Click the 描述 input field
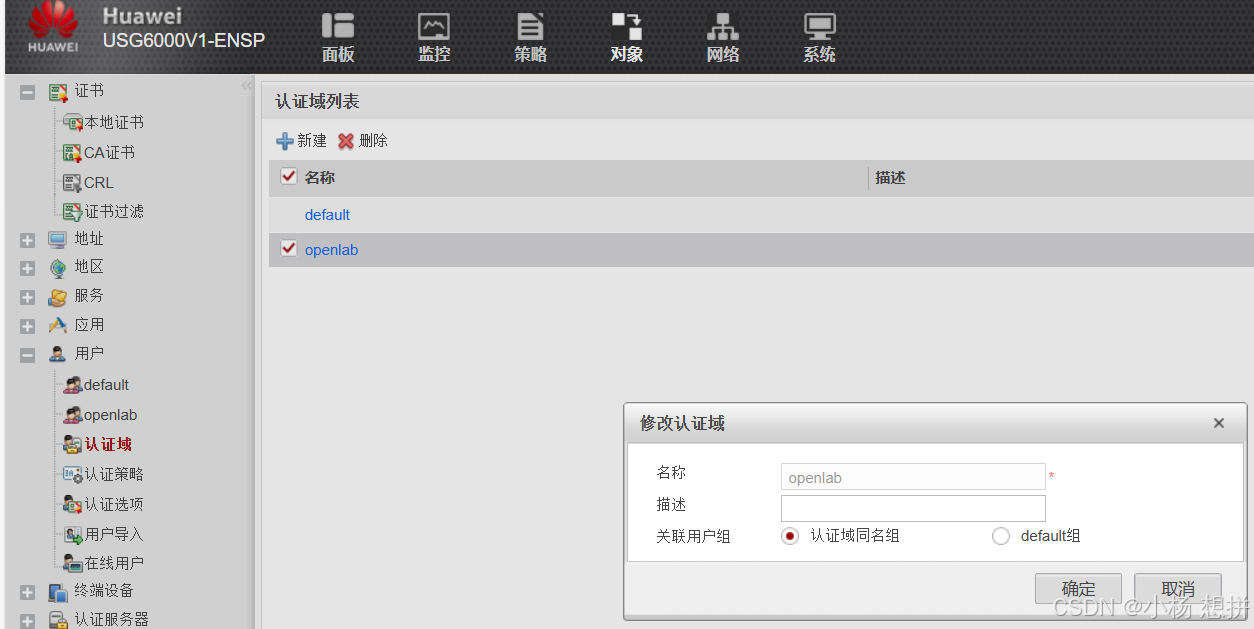The width and height of the screenshot is (1254, 629). 913,508
